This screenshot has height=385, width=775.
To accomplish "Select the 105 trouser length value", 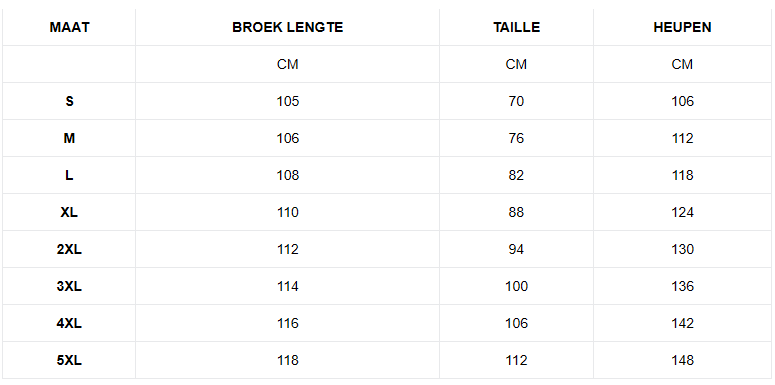I will pos(288,101).
